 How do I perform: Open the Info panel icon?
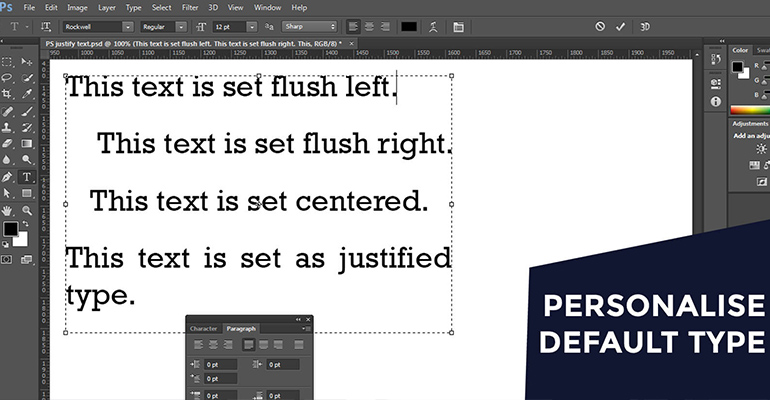point(715,102)
